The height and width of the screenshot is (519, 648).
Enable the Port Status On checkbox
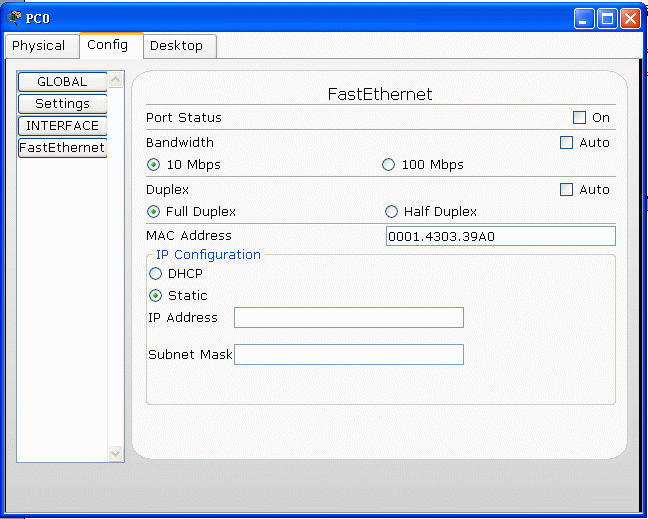coord(579,118)
